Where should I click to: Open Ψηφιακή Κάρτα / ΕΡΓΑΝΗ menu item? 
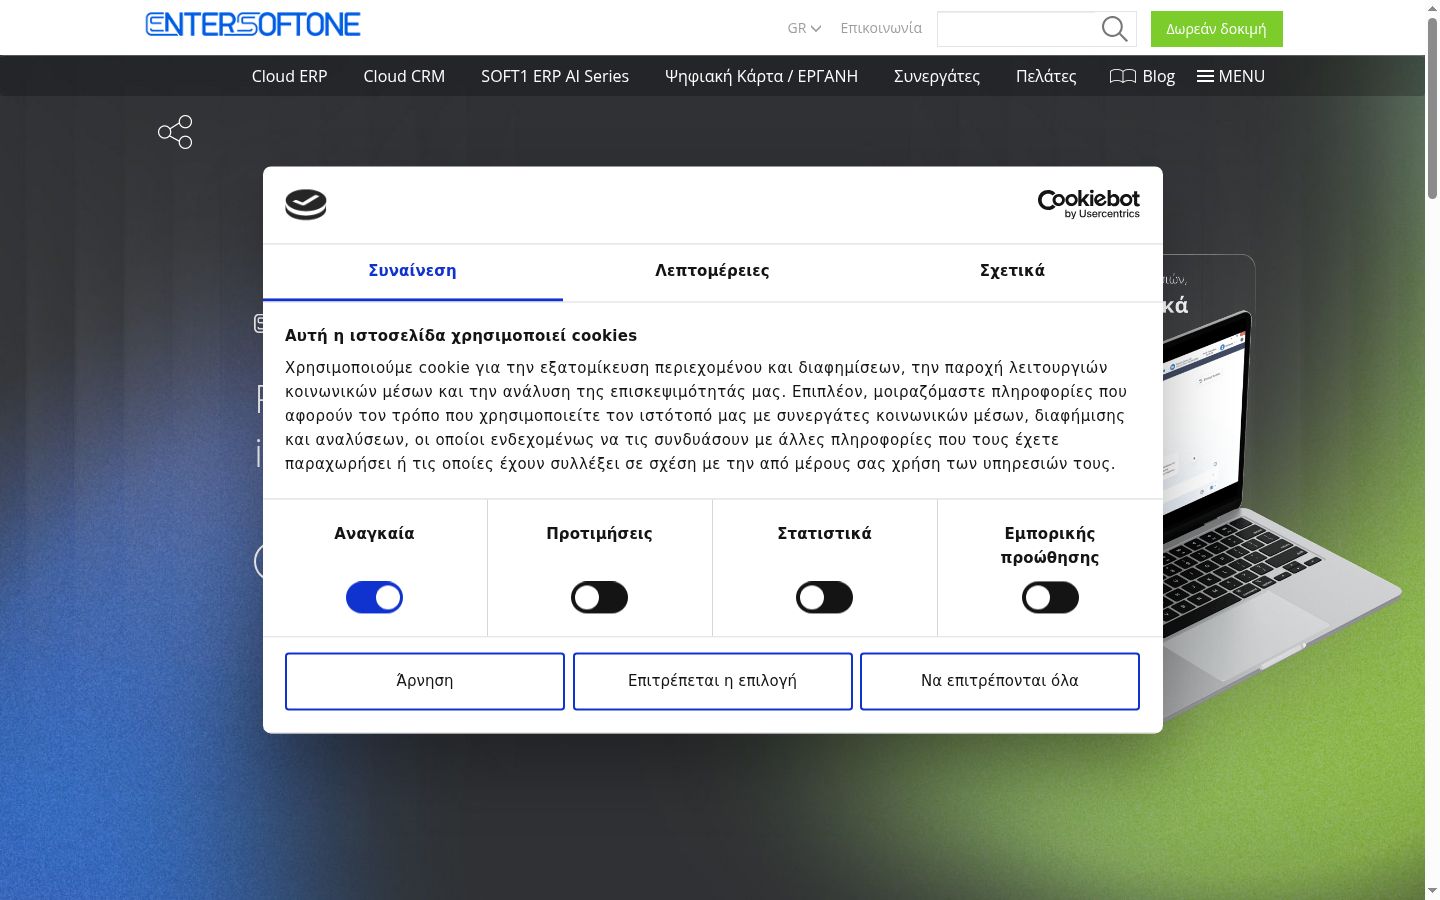762,76
